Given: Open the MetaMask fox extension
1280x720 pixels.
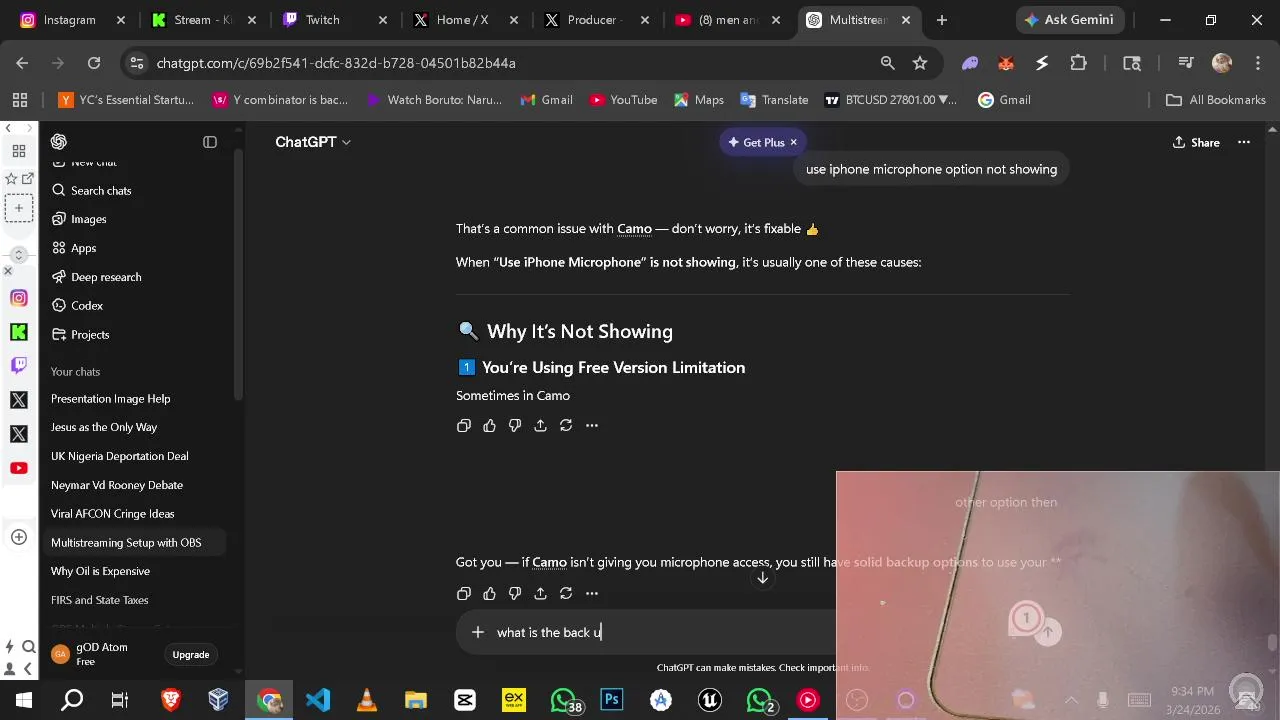Looking at the screenshot, I should point(1006,63).
